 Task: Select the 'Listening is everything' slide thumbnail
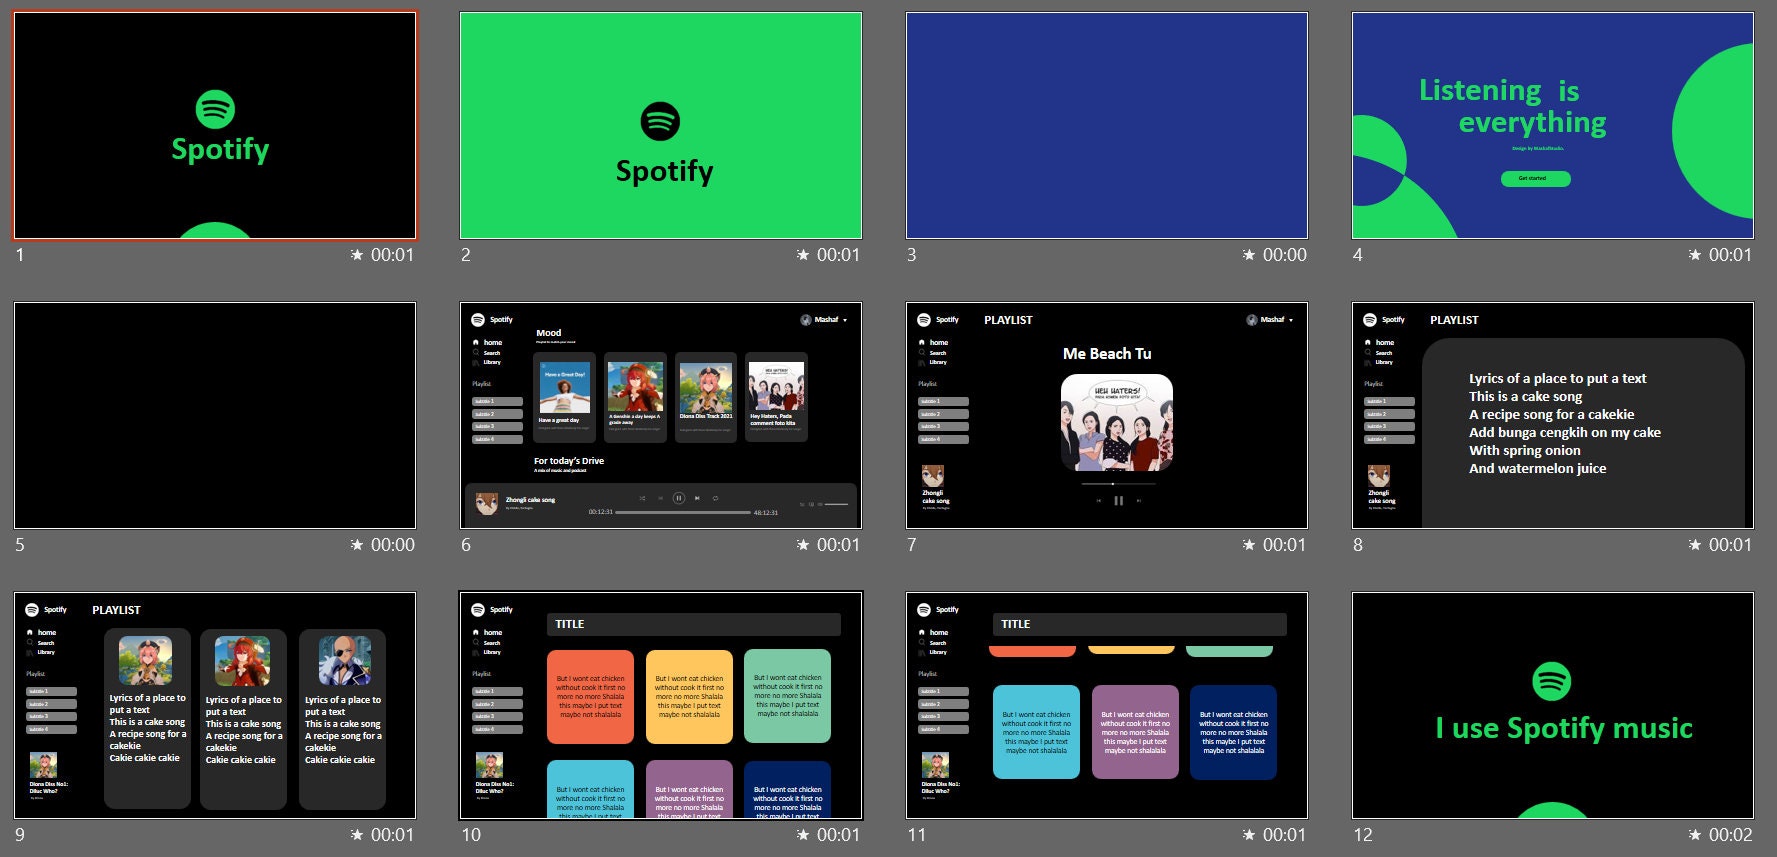pyautogui.click(x=1553, y=126)
